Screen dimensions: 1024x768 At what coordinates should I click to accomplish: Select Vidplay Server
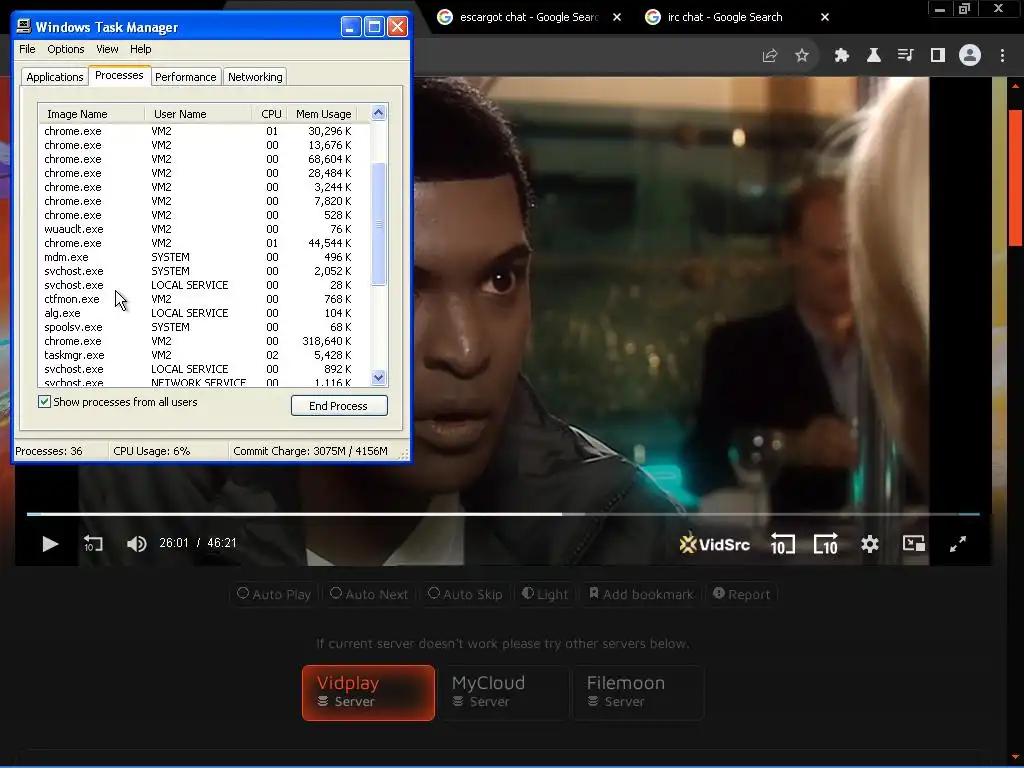coord(368,693)
